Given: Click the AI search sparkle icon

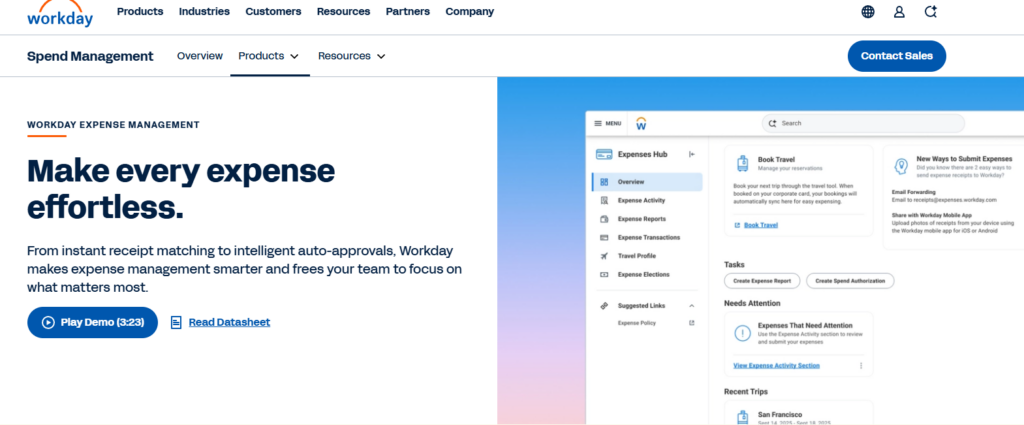Looking at the screenshot, I should coord(931,12).
